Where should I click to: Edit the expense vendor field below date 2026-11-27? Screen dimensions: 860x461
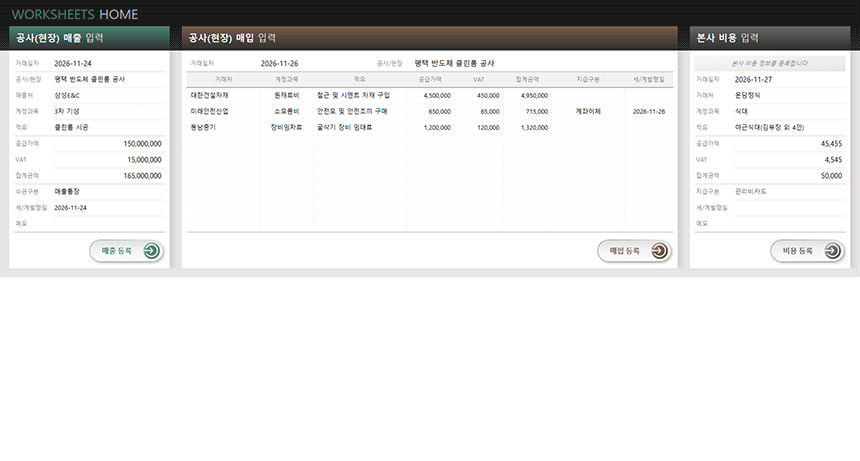[x=789, y=95]
